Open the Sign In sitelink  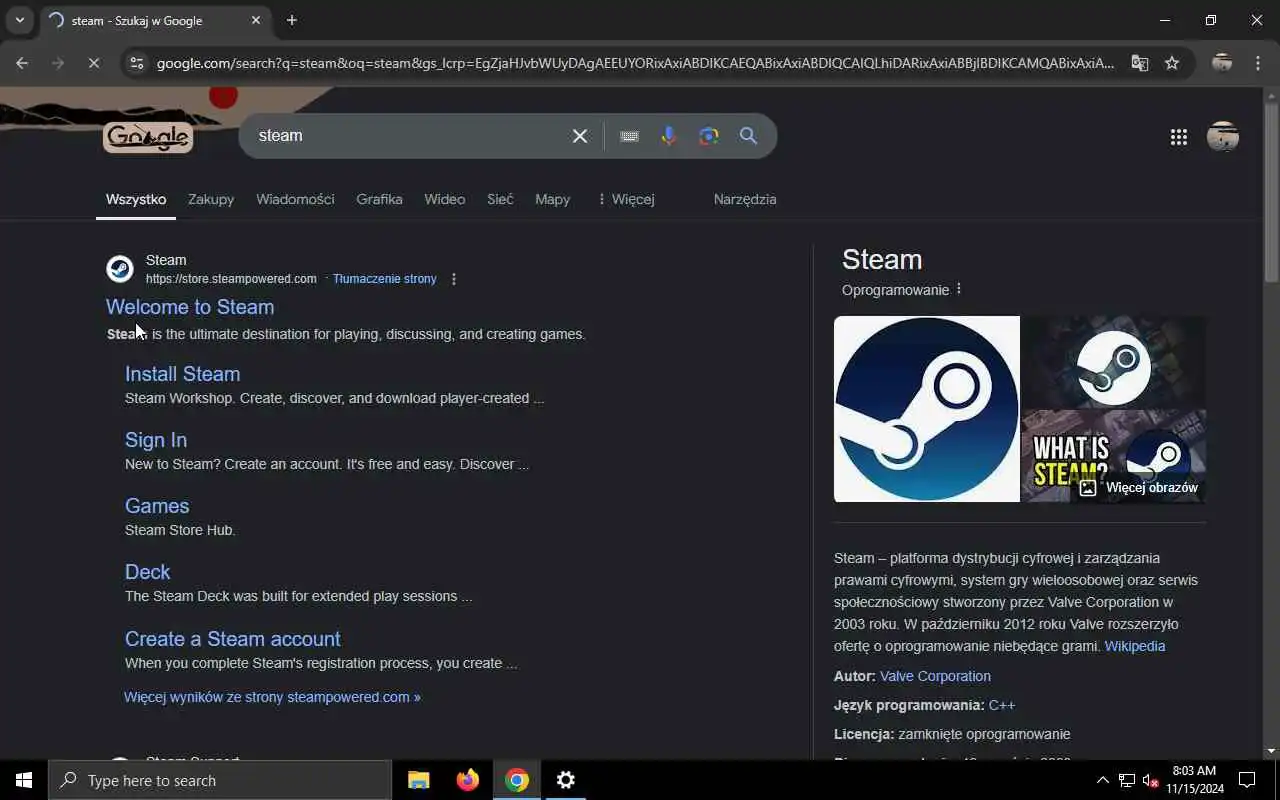click(156, 440)
